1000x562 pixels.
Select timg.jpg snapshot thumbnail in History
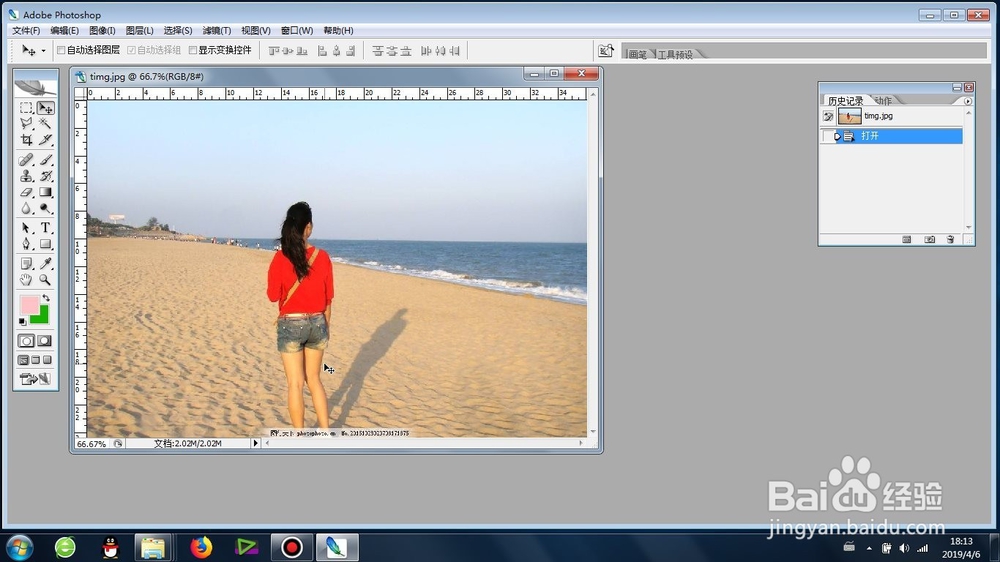point(849,116)
